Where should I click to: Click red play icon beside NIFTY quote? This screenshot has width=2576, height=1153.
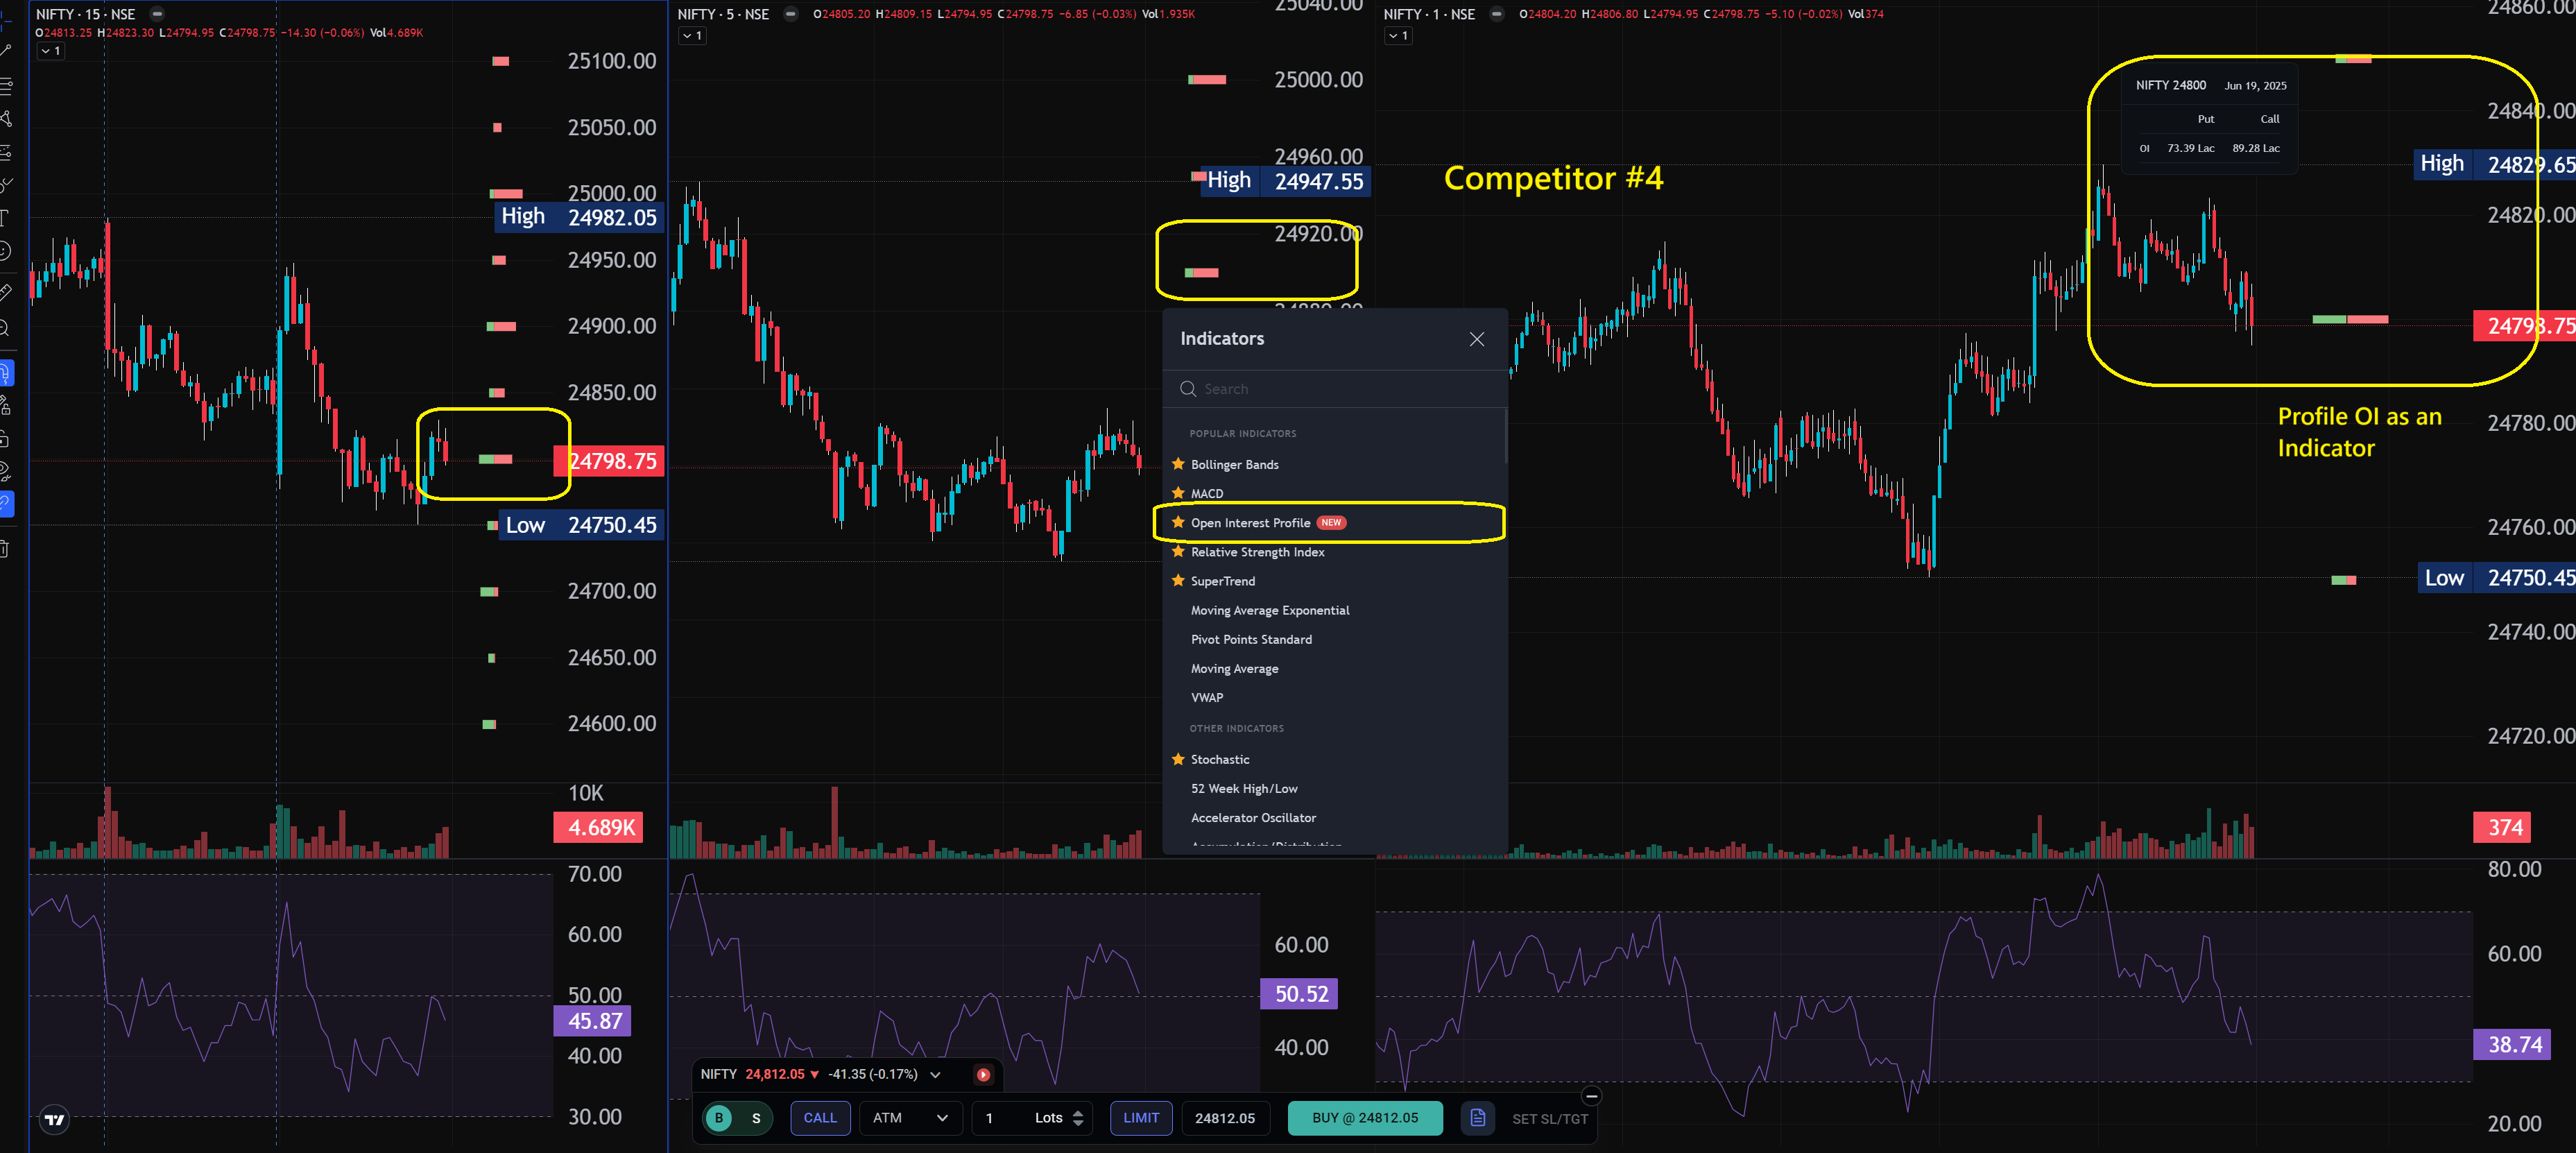tap(983, 1075)
